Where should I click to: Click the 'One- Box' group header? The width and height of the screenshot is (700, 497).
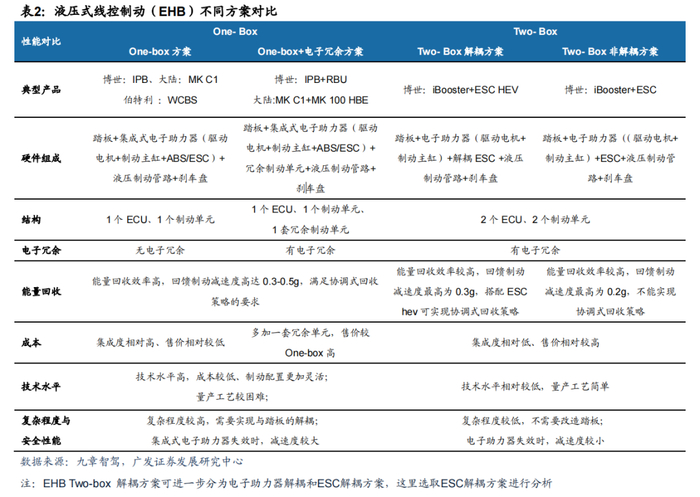pyautogui.click(x=235, y=32)
